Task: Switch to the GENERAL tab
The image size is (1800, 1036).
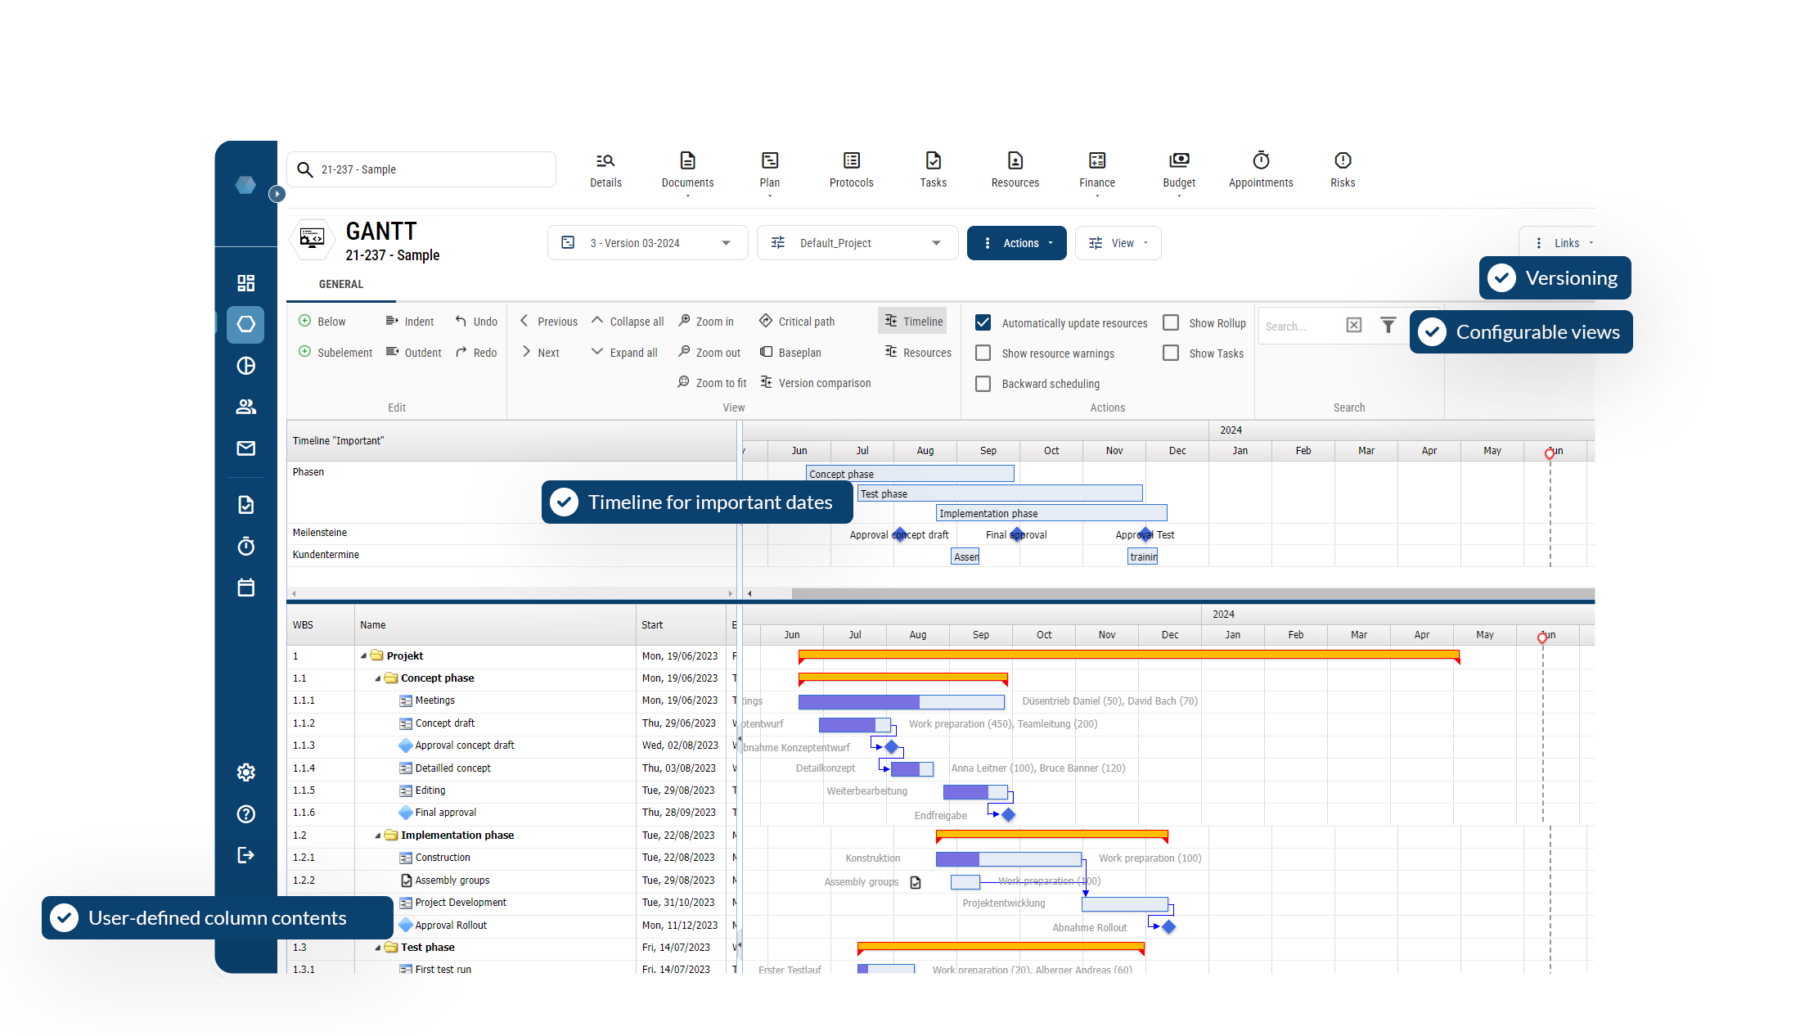Action: click(x=339, y=284)
